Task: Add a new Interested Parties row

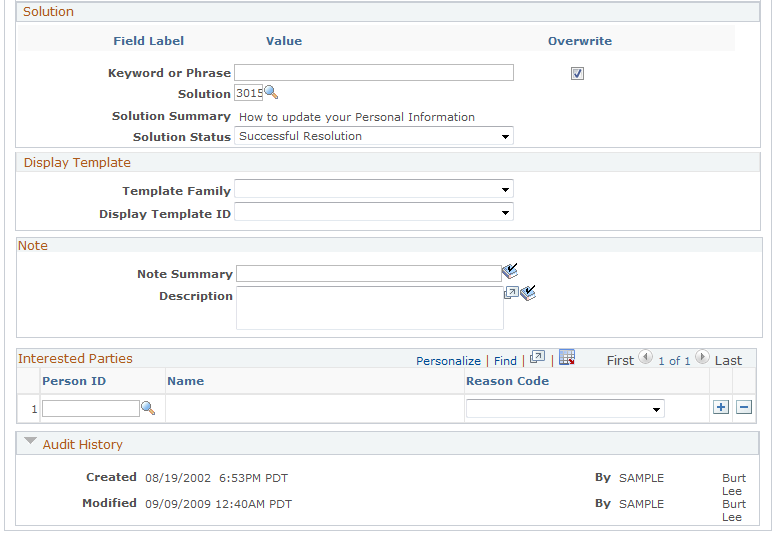Action: (721, 407)
